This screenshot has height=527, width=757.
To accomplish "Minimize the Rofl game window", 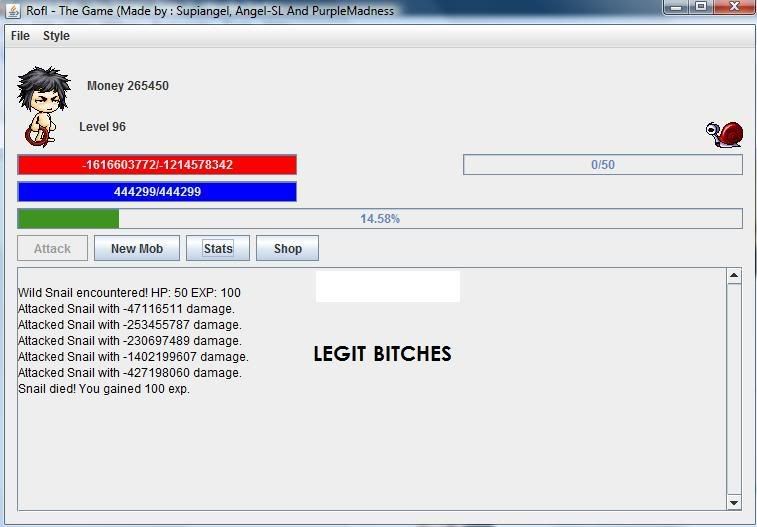I will 675,8.
